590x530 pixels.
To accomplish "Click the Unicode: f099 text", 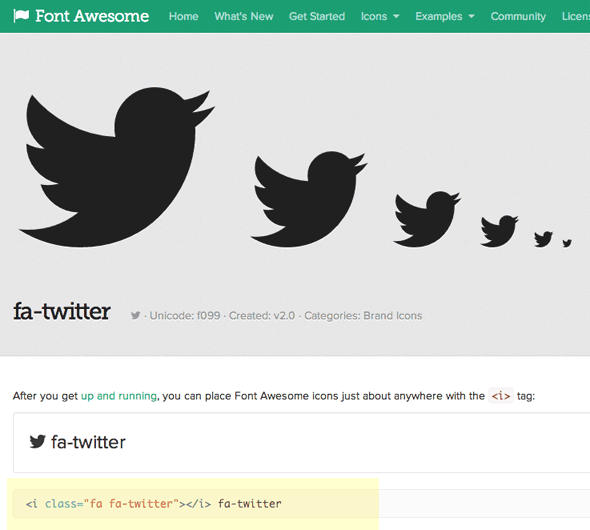I will coord(185,316).
